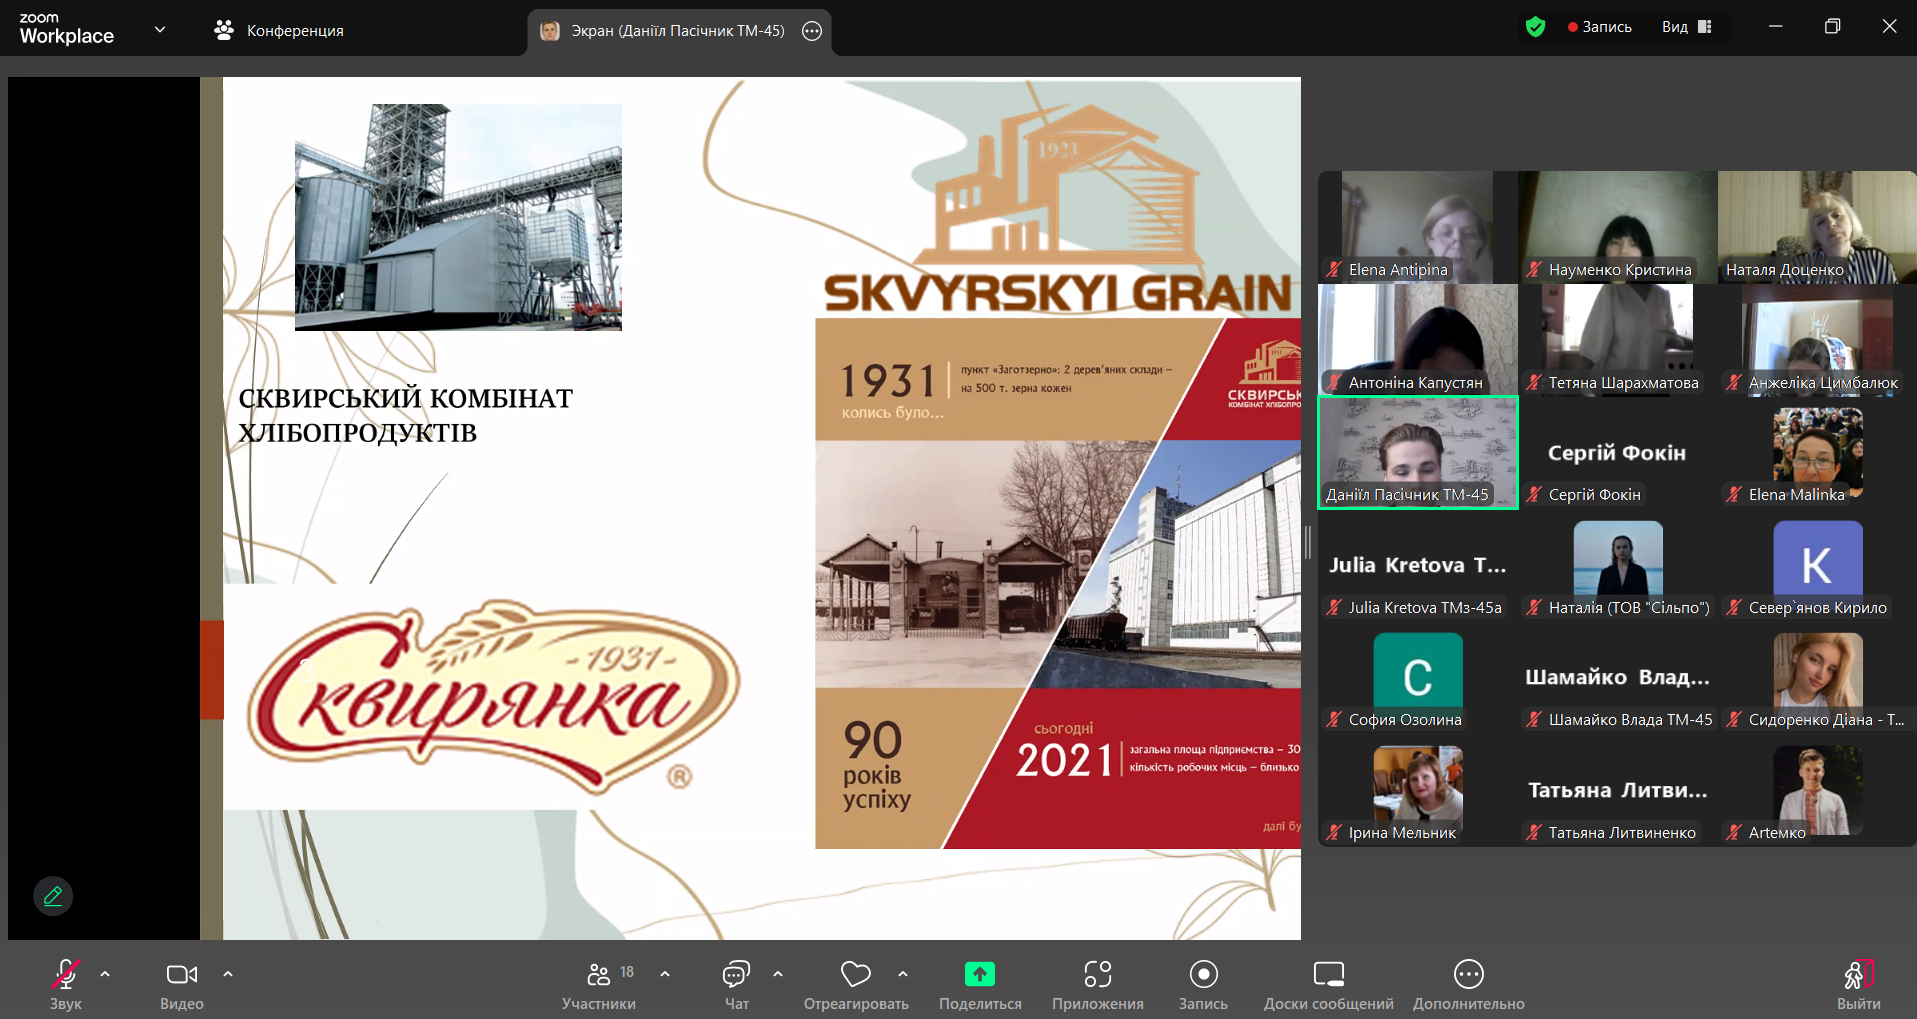Switch to the Конференция tab

pyautogui.click(x=279, y=31)
